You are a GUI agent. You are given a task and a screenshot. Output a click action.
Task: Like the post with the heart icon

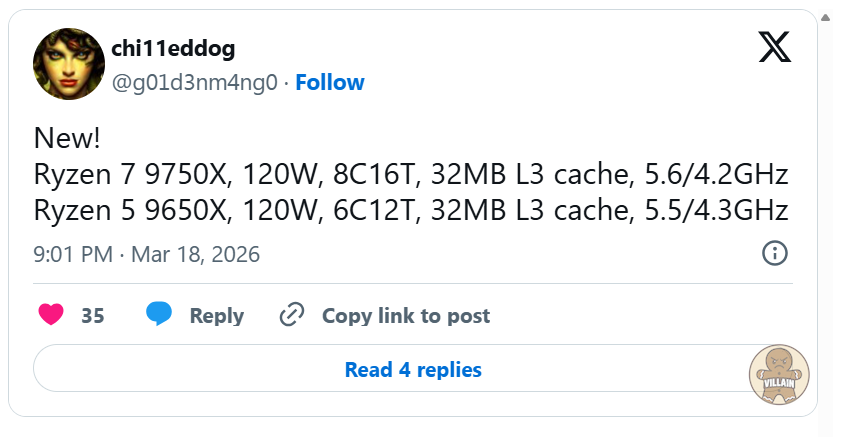click(50, 315)
